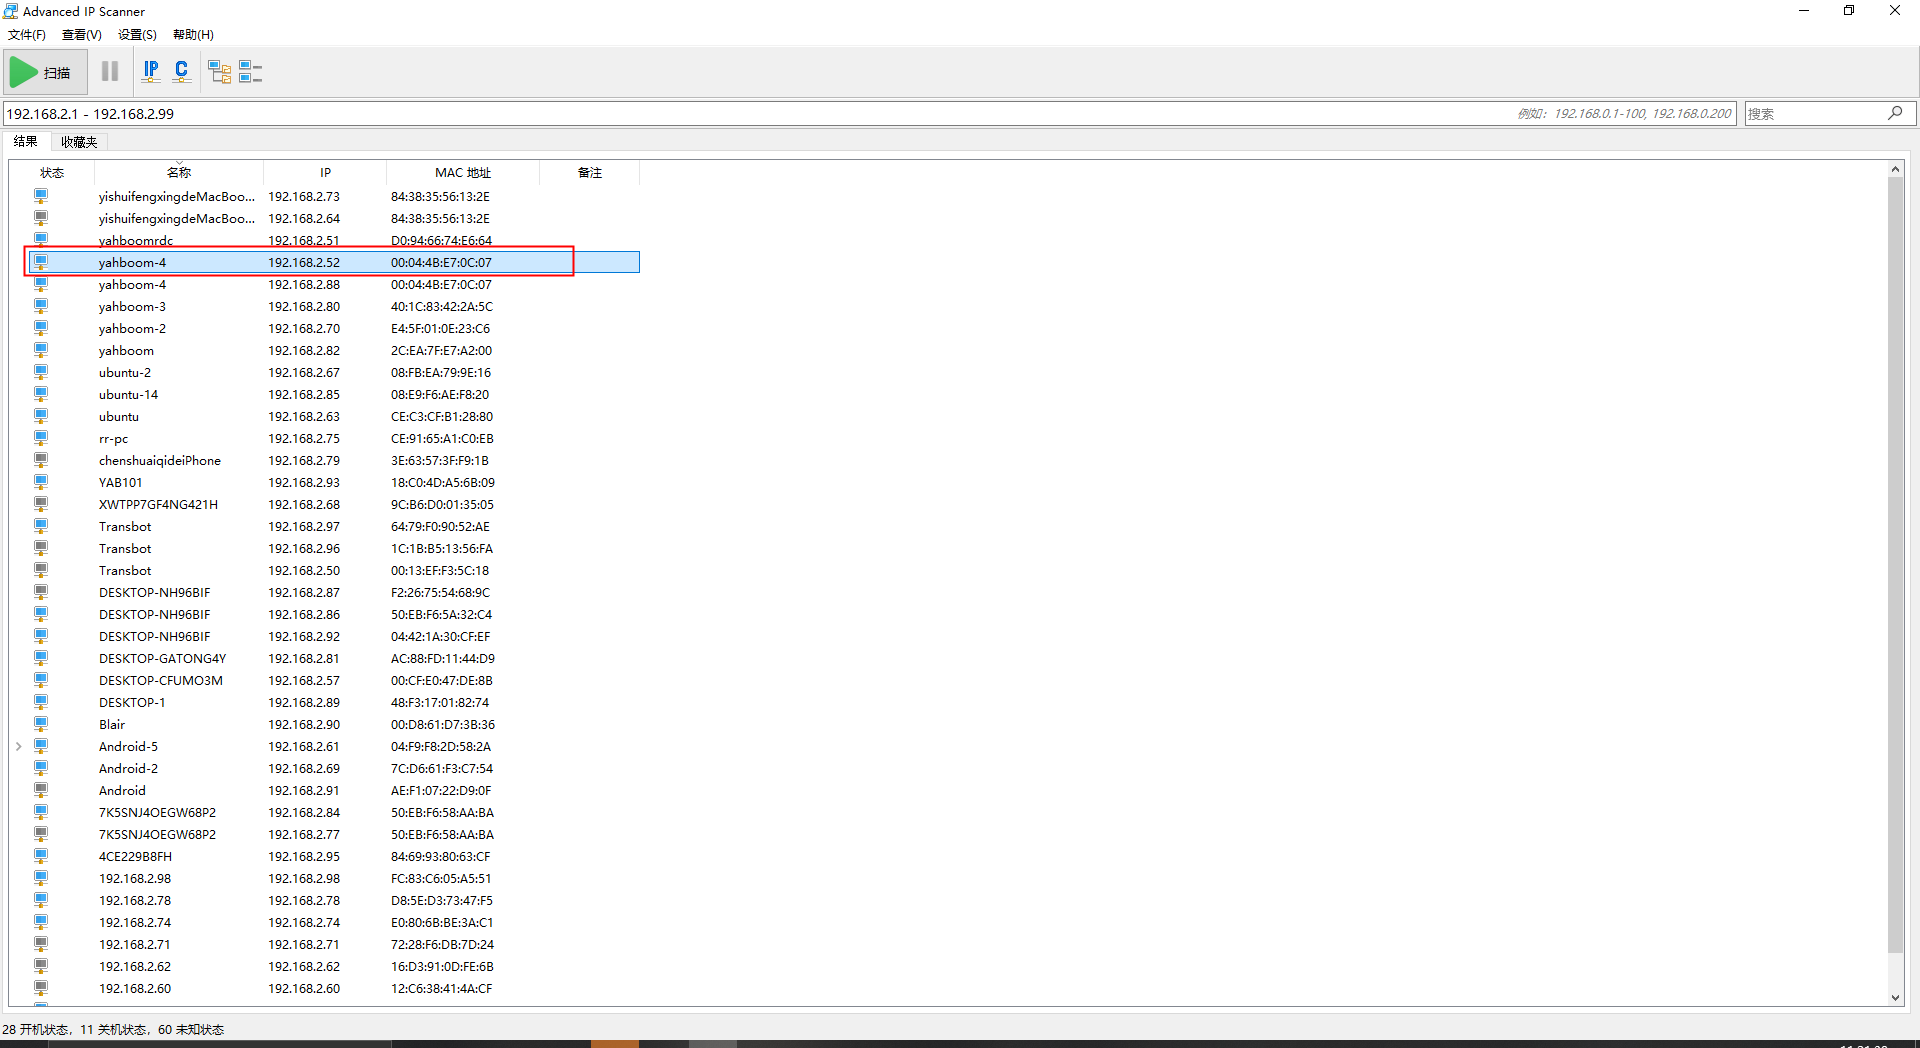Click the status icon for Android-5

pos(41,746)
